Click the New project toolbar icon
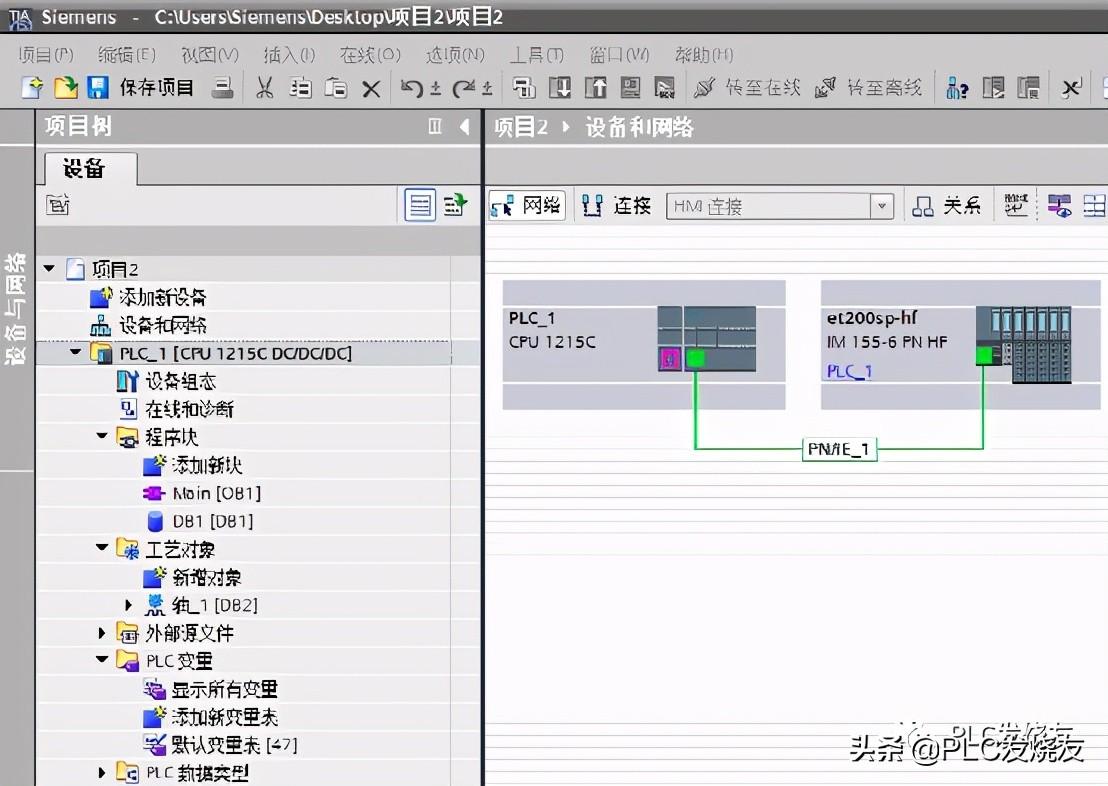Screen dimensions: 1108x786 pyautogui.click(x=32, y=88)
